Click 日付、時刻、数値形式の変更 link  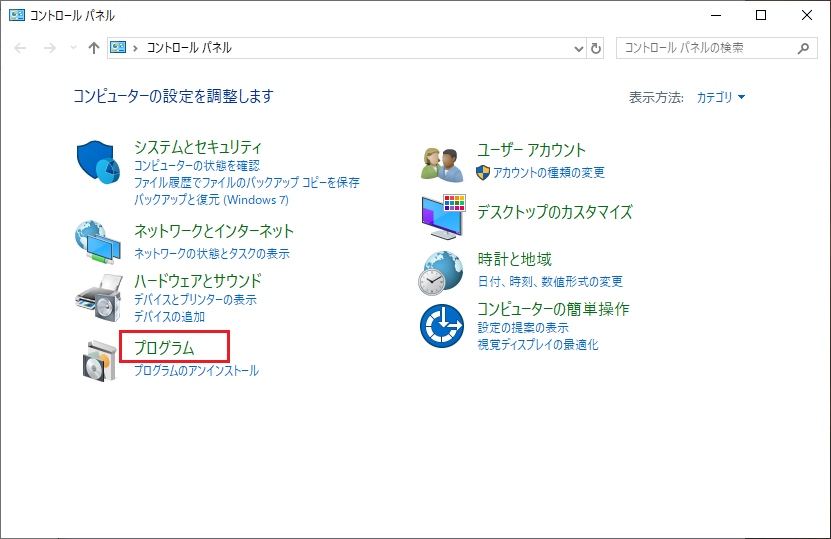click(550, 281)
